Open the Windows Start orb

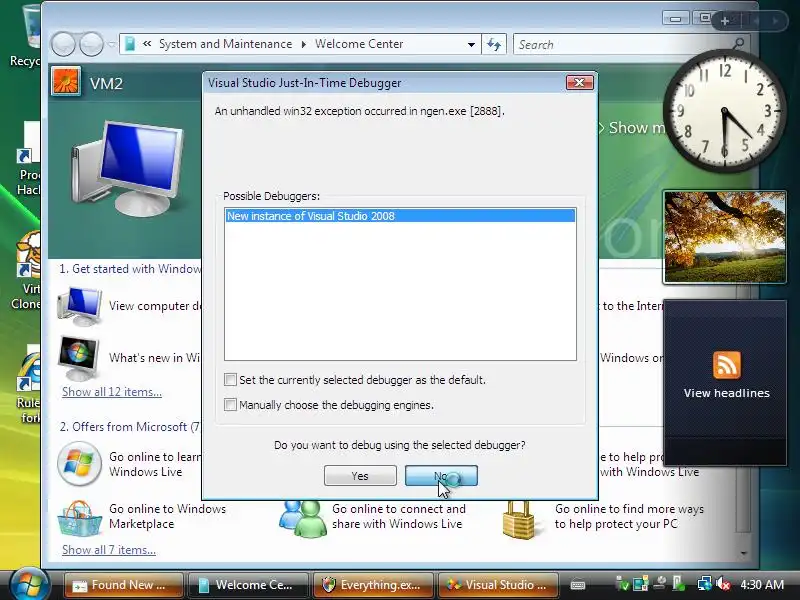29,585
